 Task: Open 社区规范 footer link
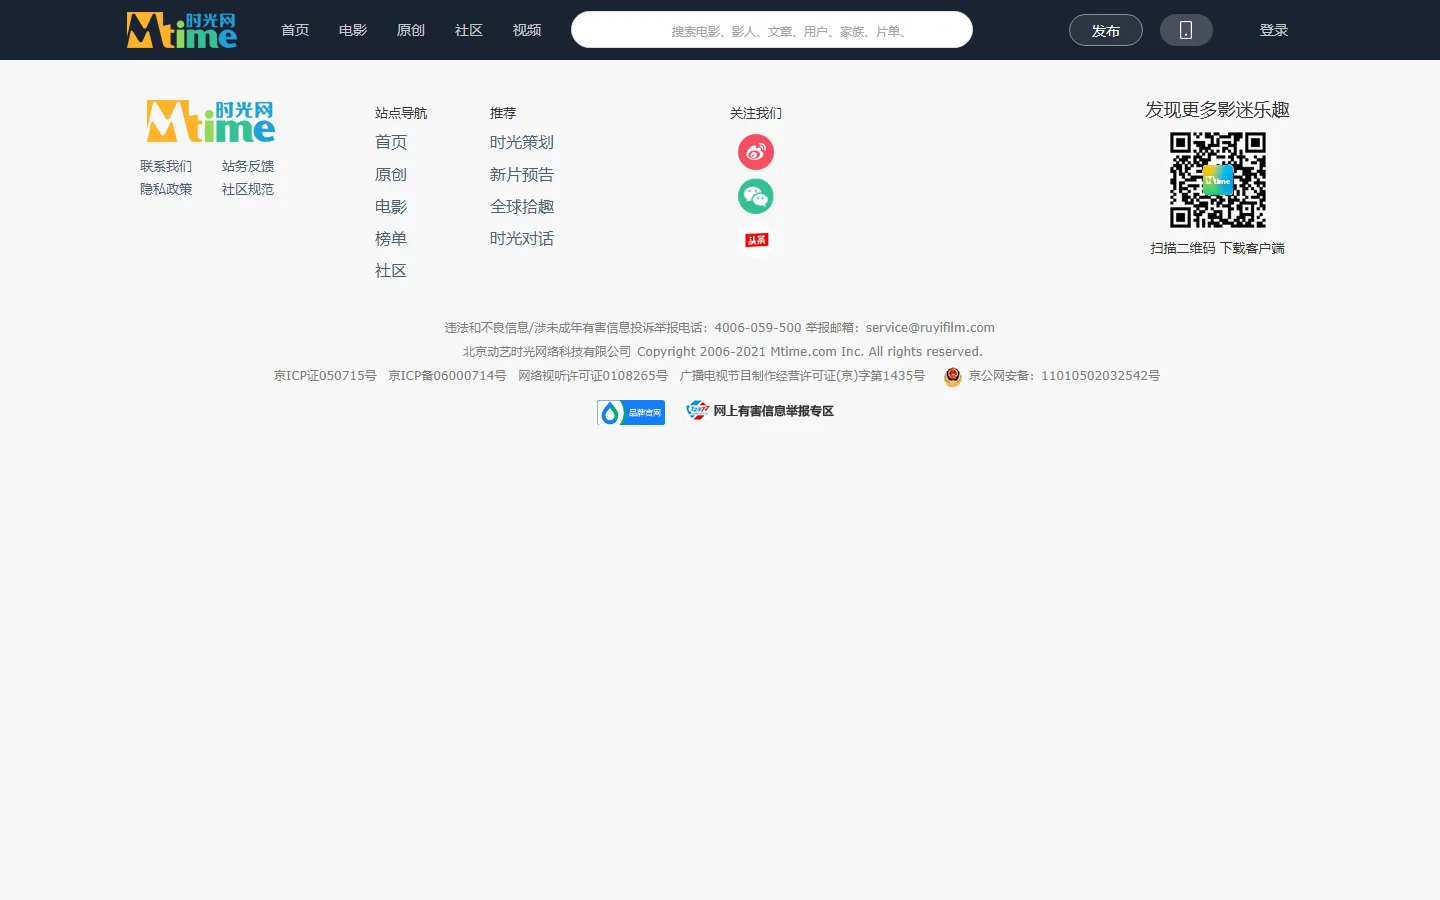248,189
